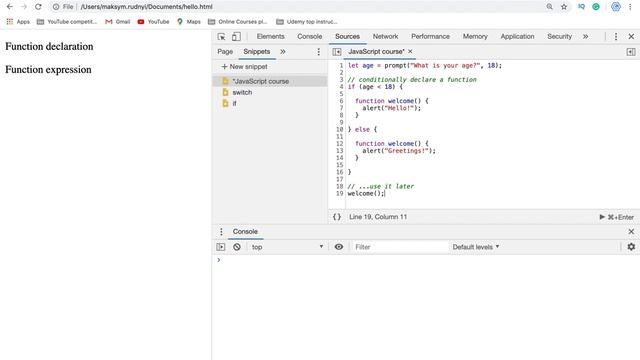Screen dimensions: 640x360
Task: Open the YouTube competit... bookmark folder
Action: (x=67, y=22)
